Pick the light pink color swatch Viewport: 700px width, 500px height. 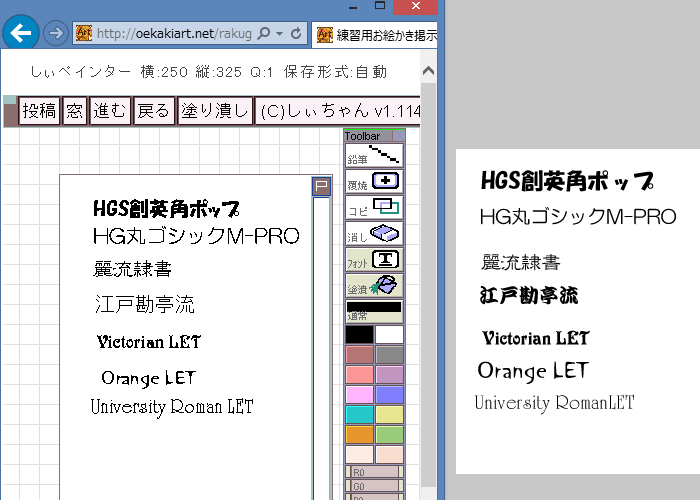[359, 395]
